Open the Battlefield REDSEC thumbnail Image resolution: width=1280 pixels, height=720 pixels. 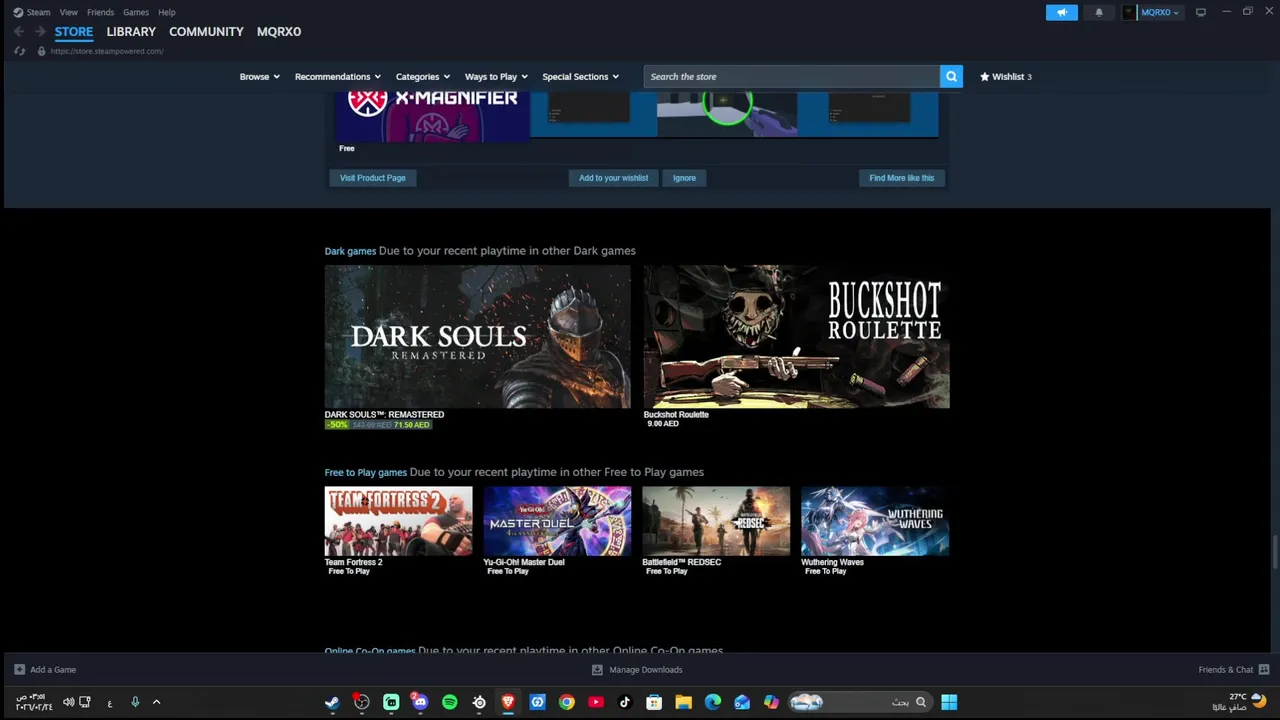click(x=716, y=521)
